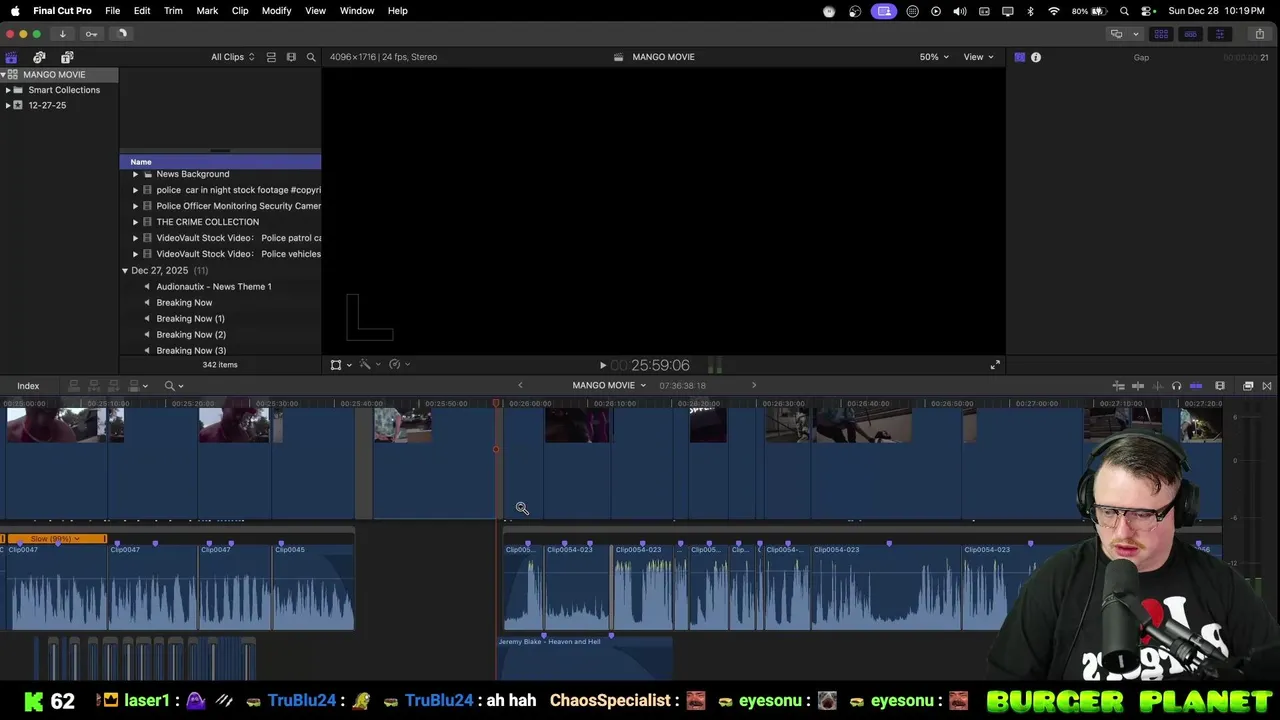
Task: Click the browser search magnifier icon
Action: click(311, 57)
